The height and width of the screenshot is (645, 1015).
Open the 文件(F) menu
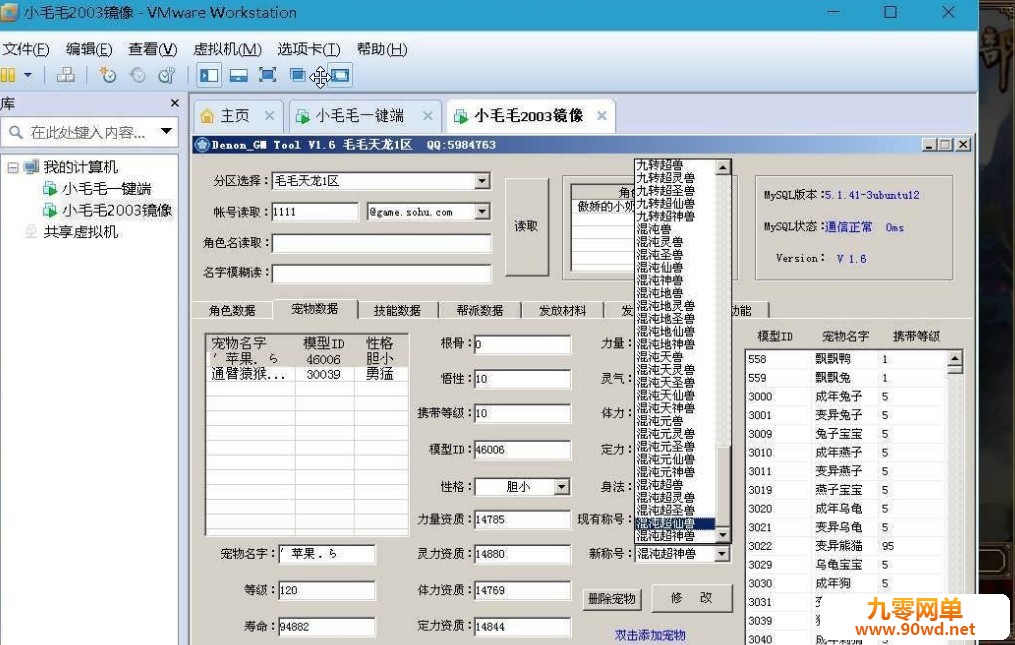[25, 49]
